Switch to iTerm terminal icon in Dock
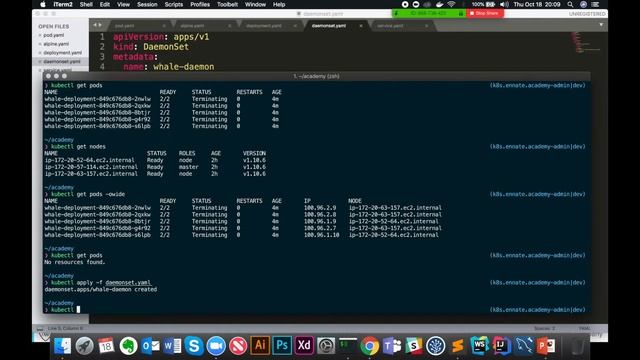Viewport: 640px width, 360px height. click(348, 345)
